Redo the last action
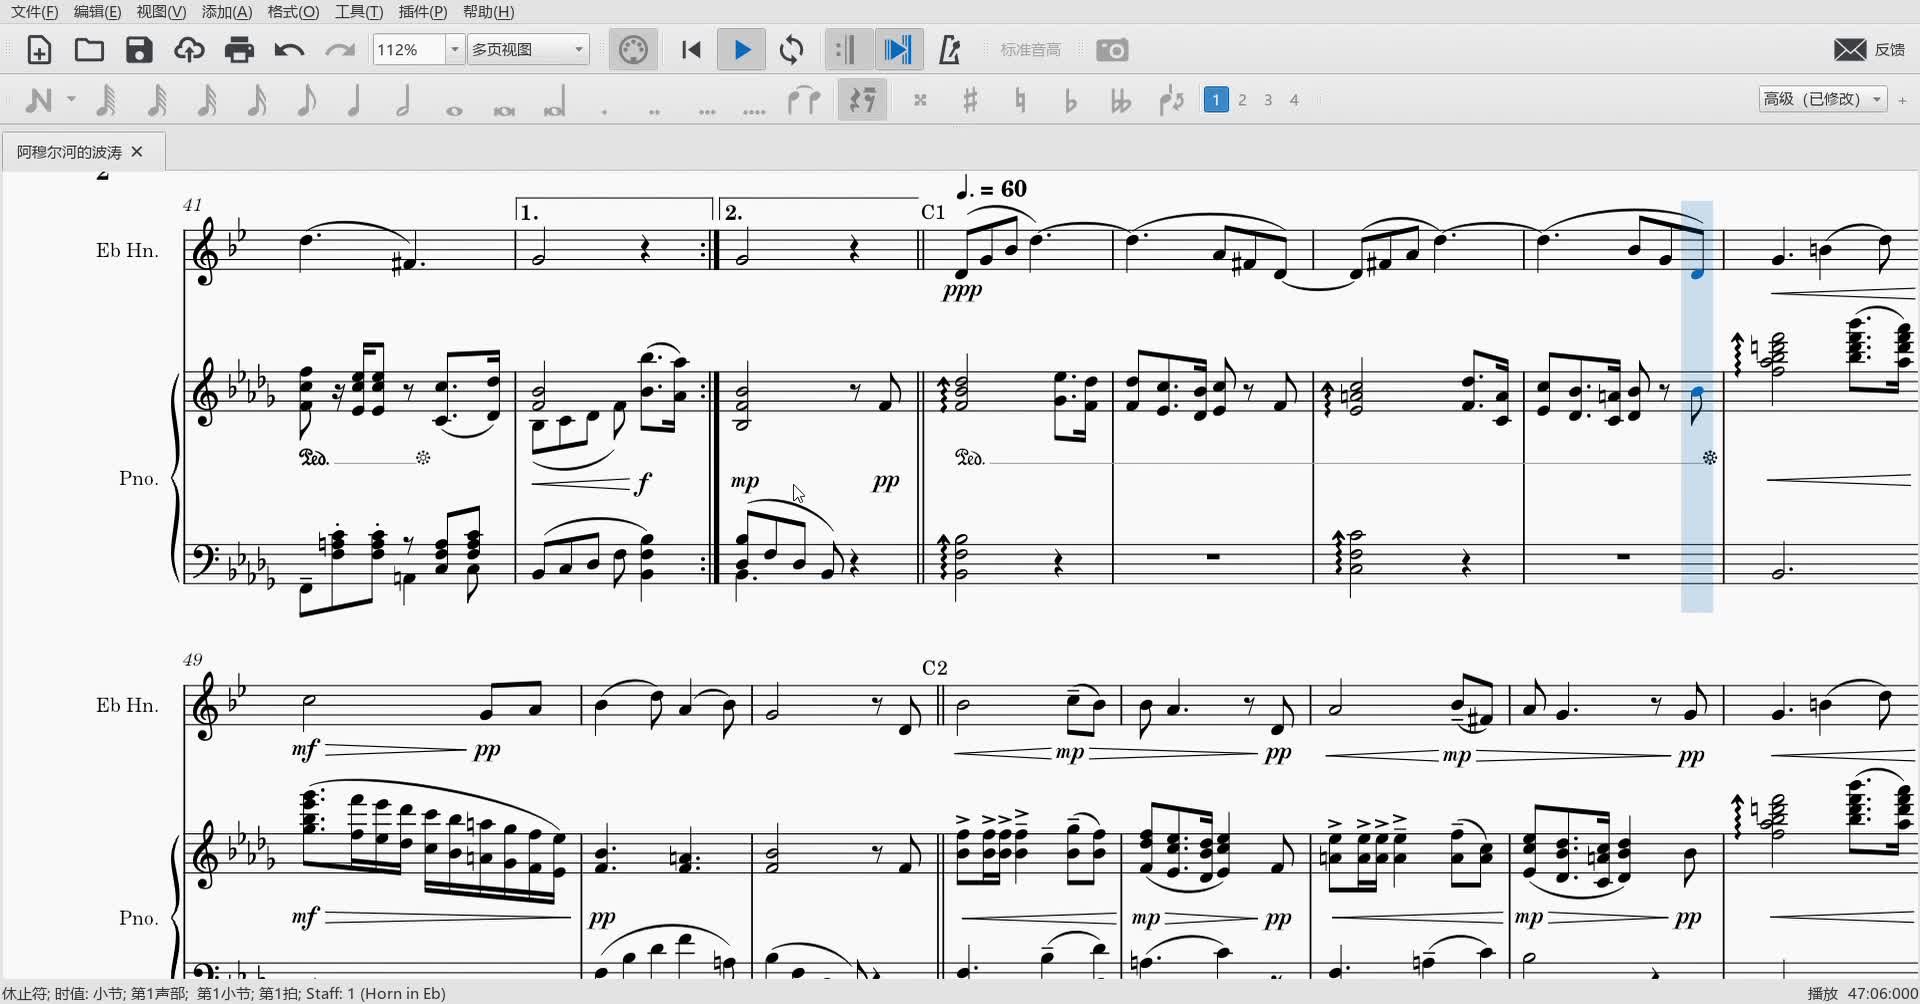This screenshot has height=1004, width=1920. click(x=340, y=50)
